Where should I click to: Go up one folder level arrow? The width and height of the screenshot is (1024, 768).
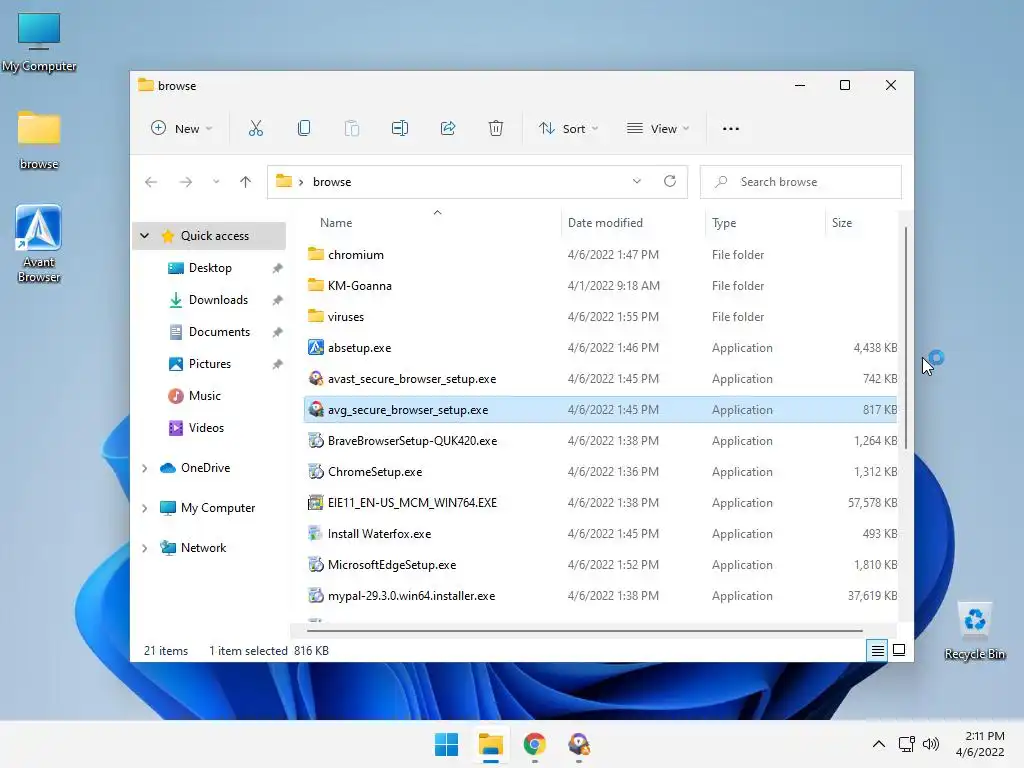point(246,182)
